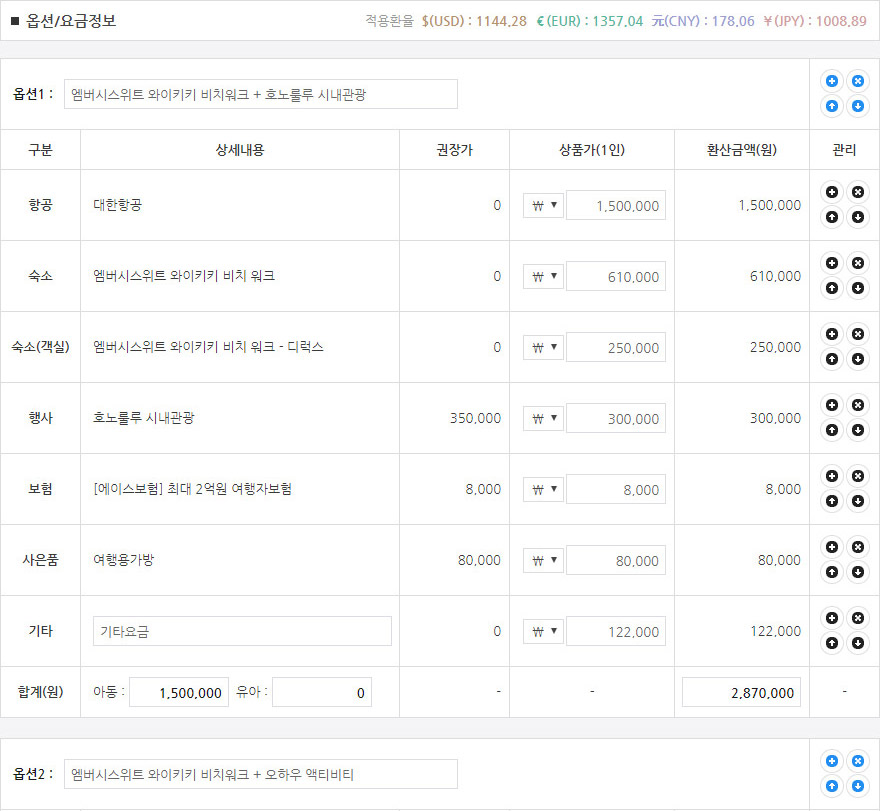Screen dimensions: 880x811
Task: Delete the 사은품 여행용가방 row
Action: pyautogui.click(x=858, y=547)
